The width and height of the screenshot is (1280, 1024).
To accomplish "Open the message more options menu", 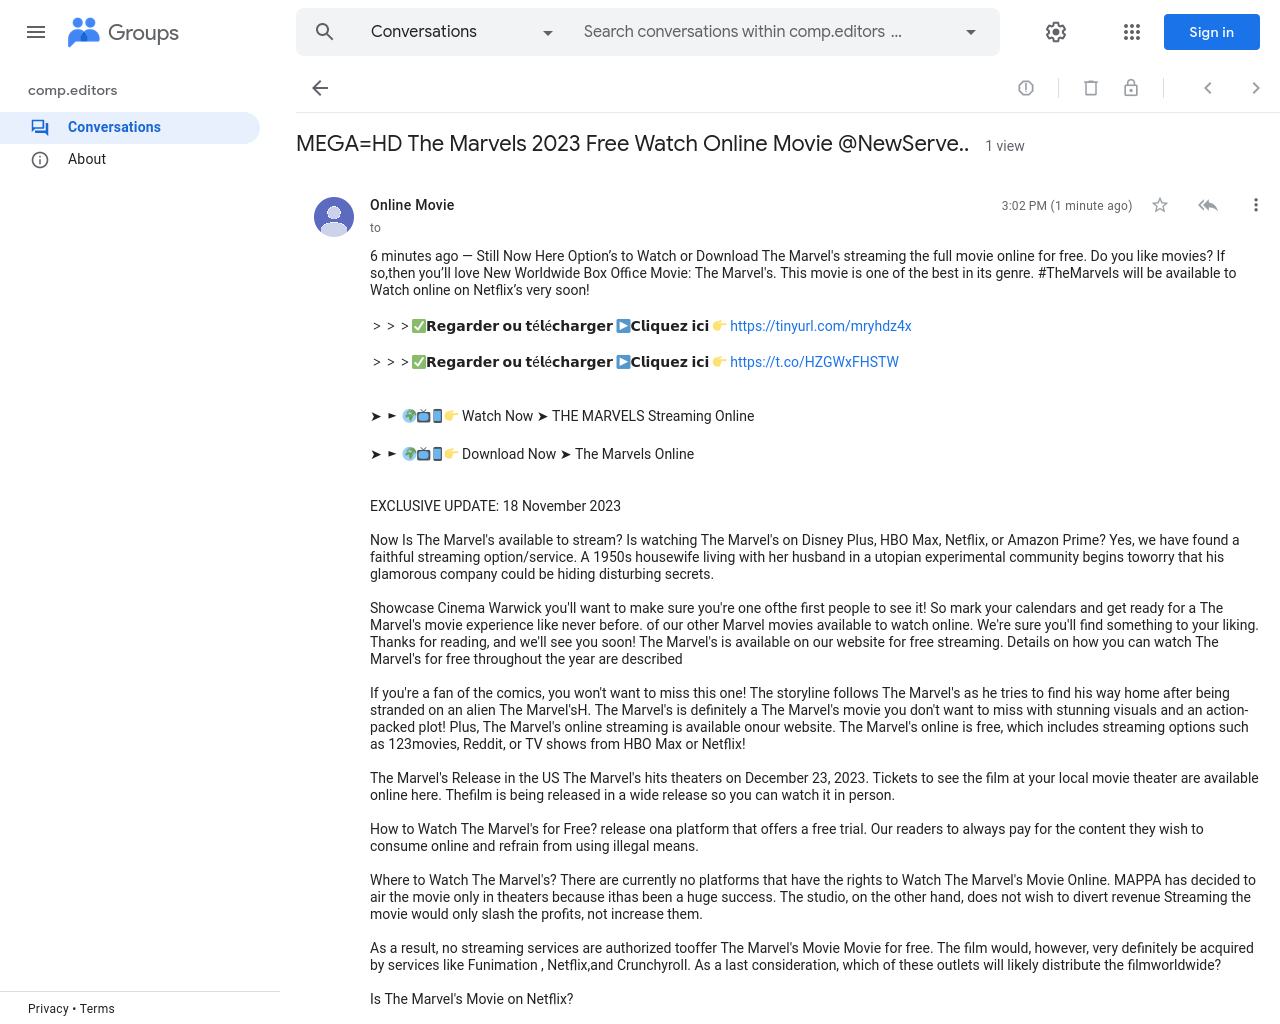I will (x=1256, y=205).
